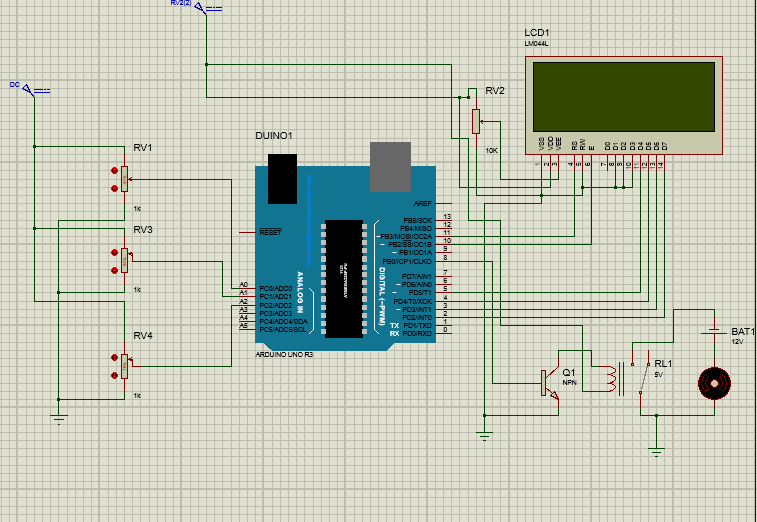Viewport: 757px width, 522px height.
Task: Select the Q1 NPN transistor symbol
Action: click(550, 384)
